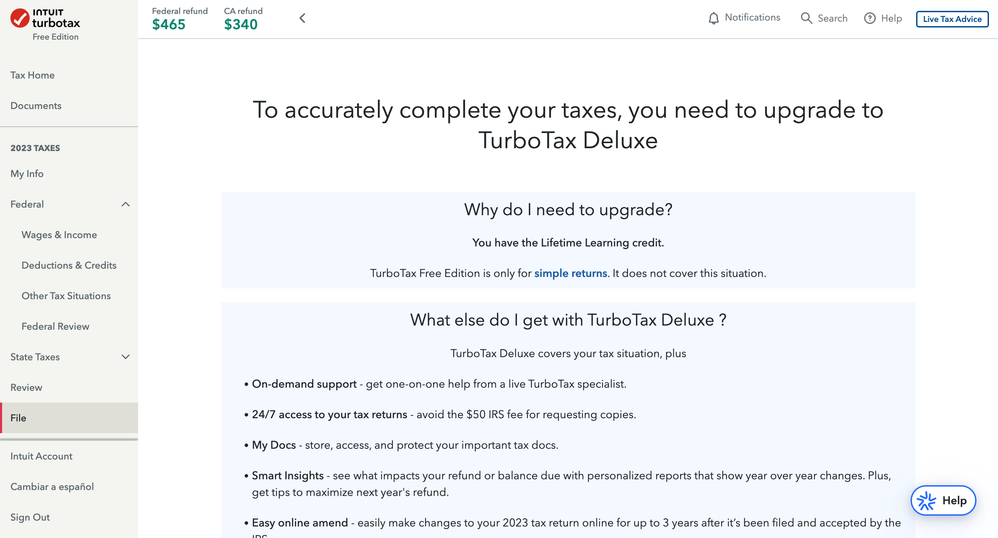The image size is (998, 538).
Task: Click the CA refund $340 amount
Action: coord(241,24)
